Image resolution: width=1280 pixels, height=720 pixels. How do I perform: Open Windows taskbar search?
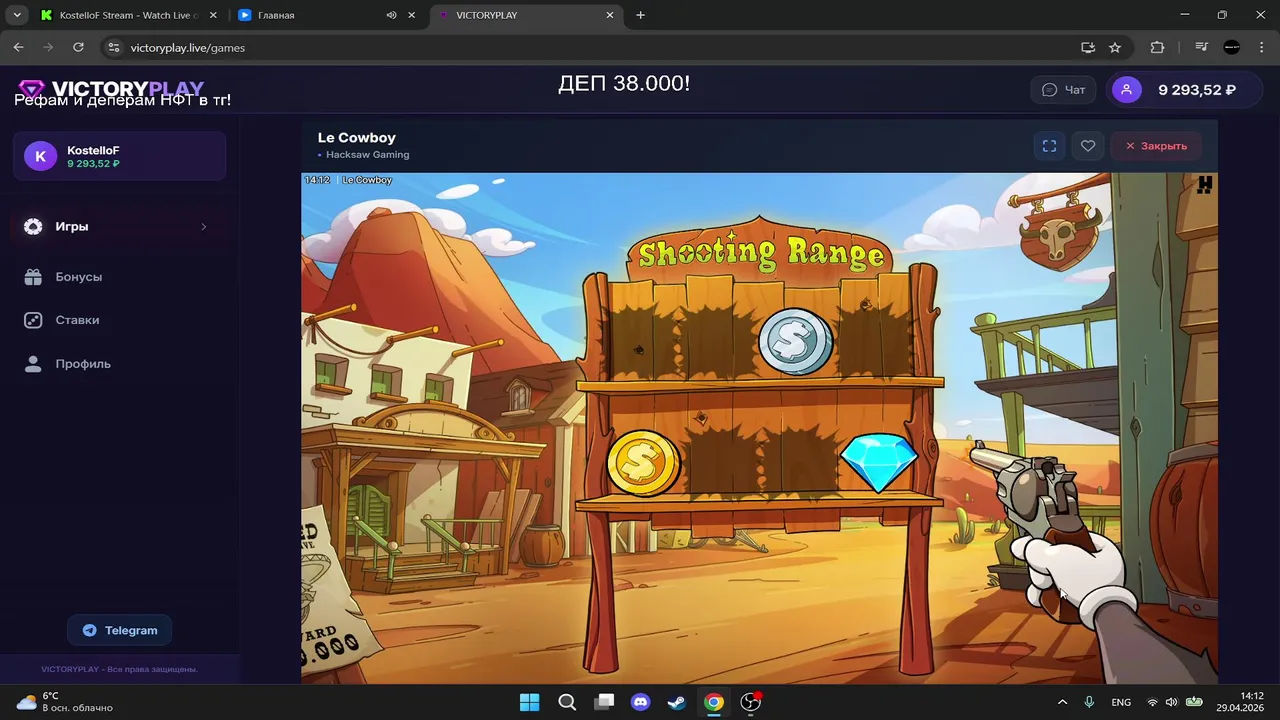[567, 702]
